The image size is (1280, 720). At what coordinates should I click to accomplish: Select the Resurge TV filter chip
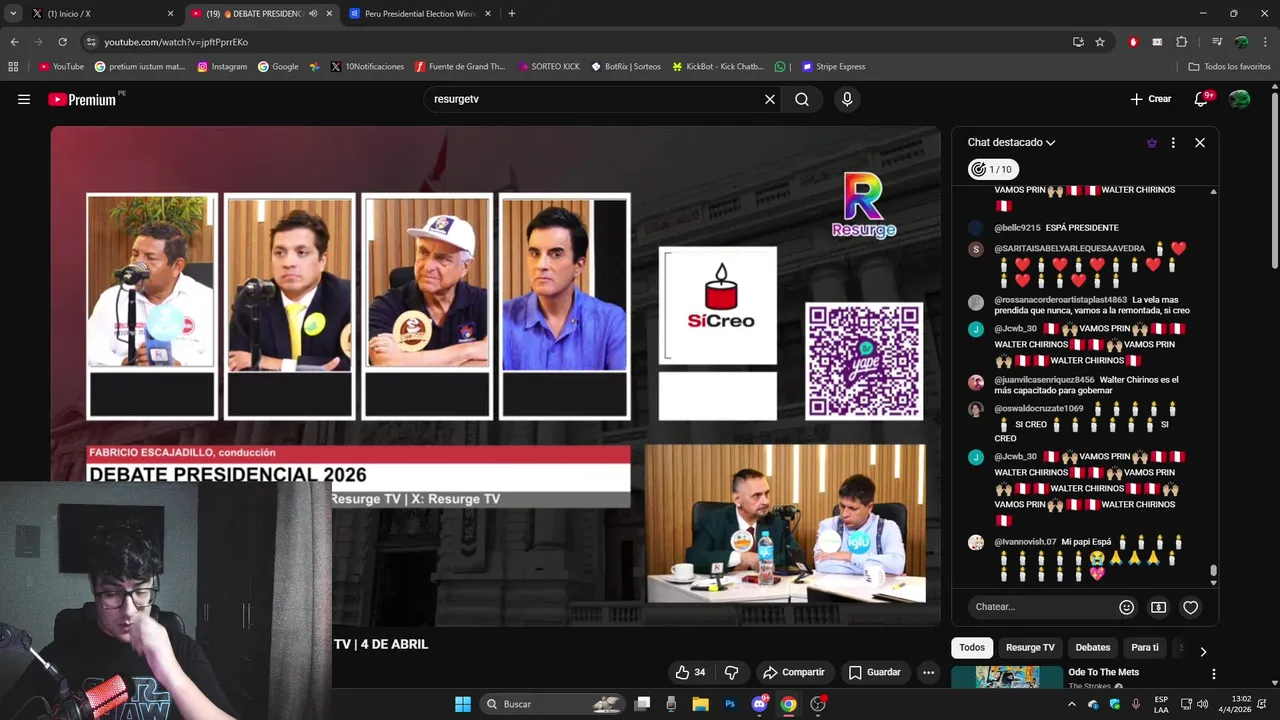pos(1030,648)
